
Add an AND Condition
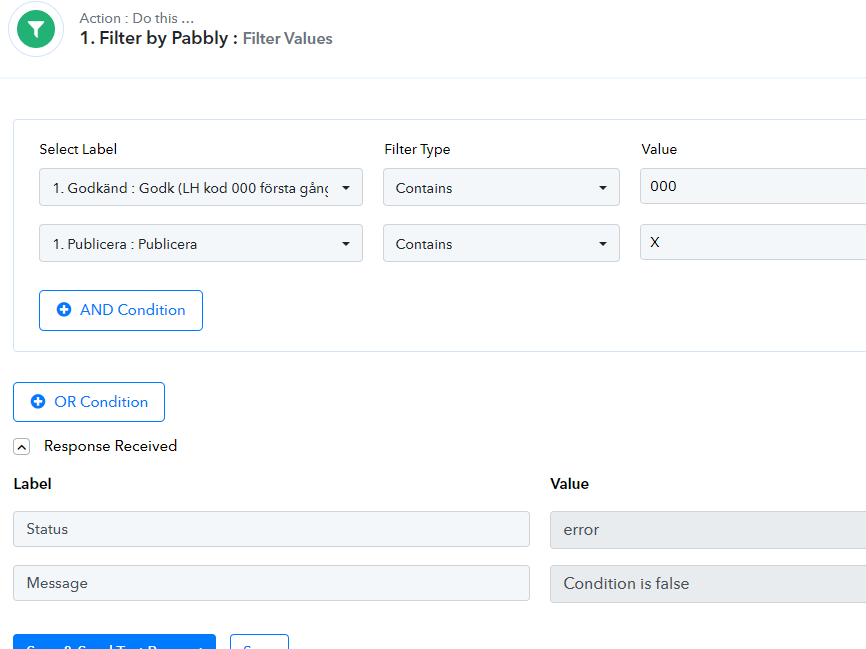(121, 310)
